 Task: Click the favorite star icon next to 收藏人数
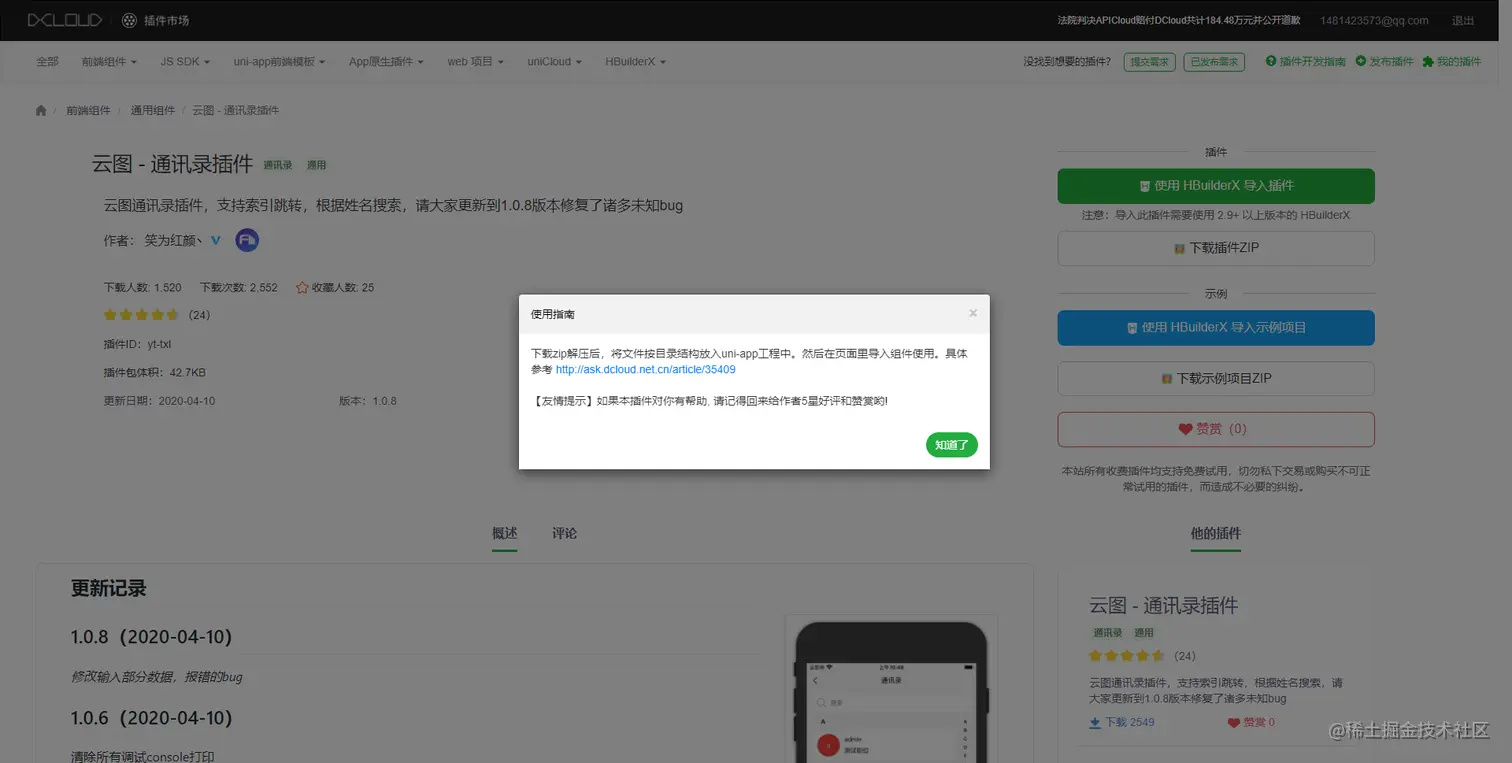click(302, 287)
